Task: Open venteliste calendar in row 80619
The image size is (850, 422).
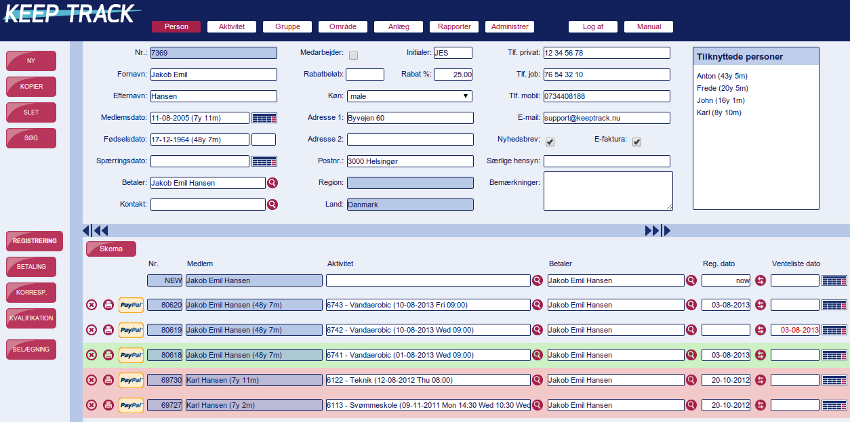Action: (834, 330)
